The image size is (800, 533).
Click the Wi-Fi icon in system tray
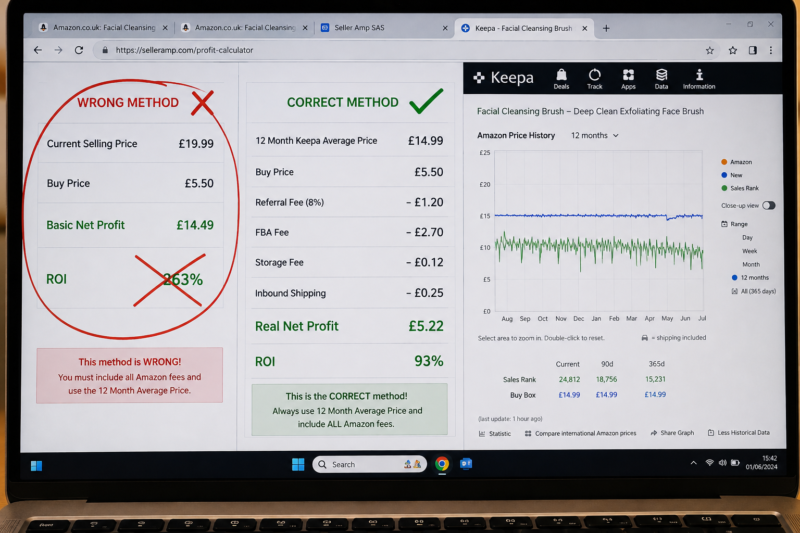coord(709,463)
